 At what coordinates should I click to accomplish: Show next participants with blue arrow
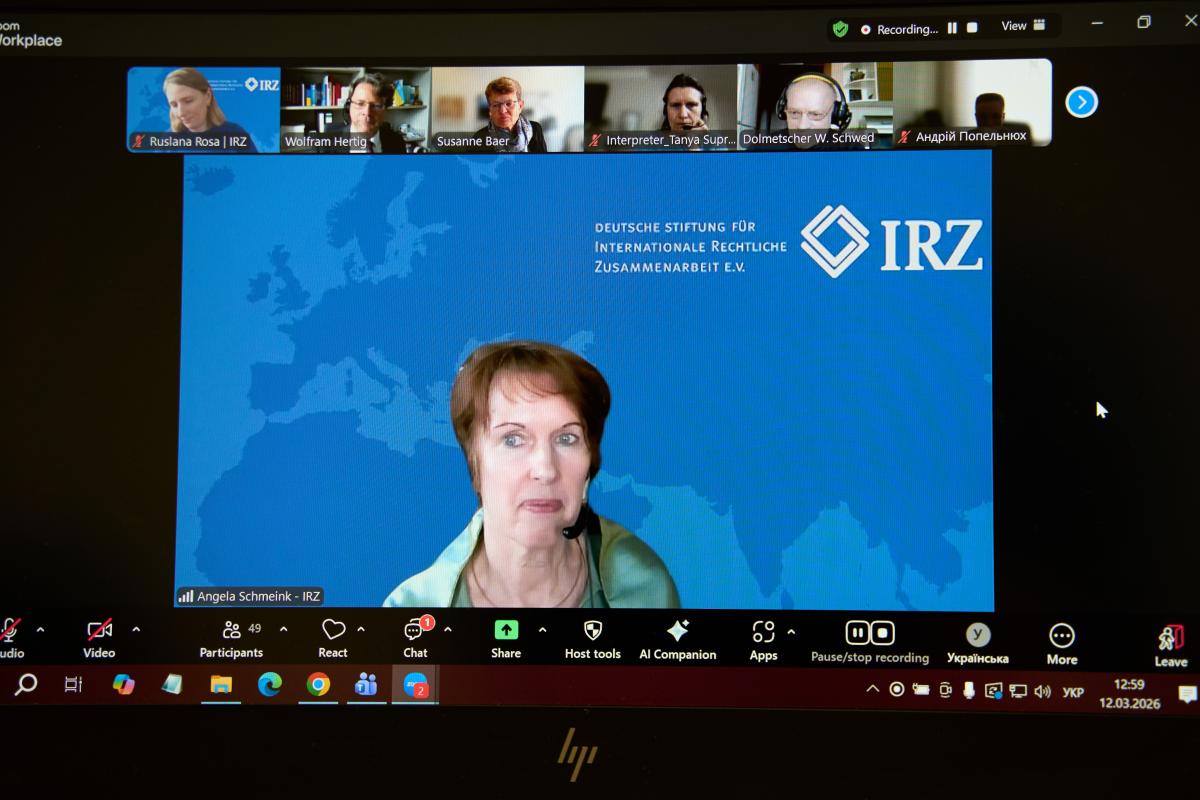[x=1081, y=102]
